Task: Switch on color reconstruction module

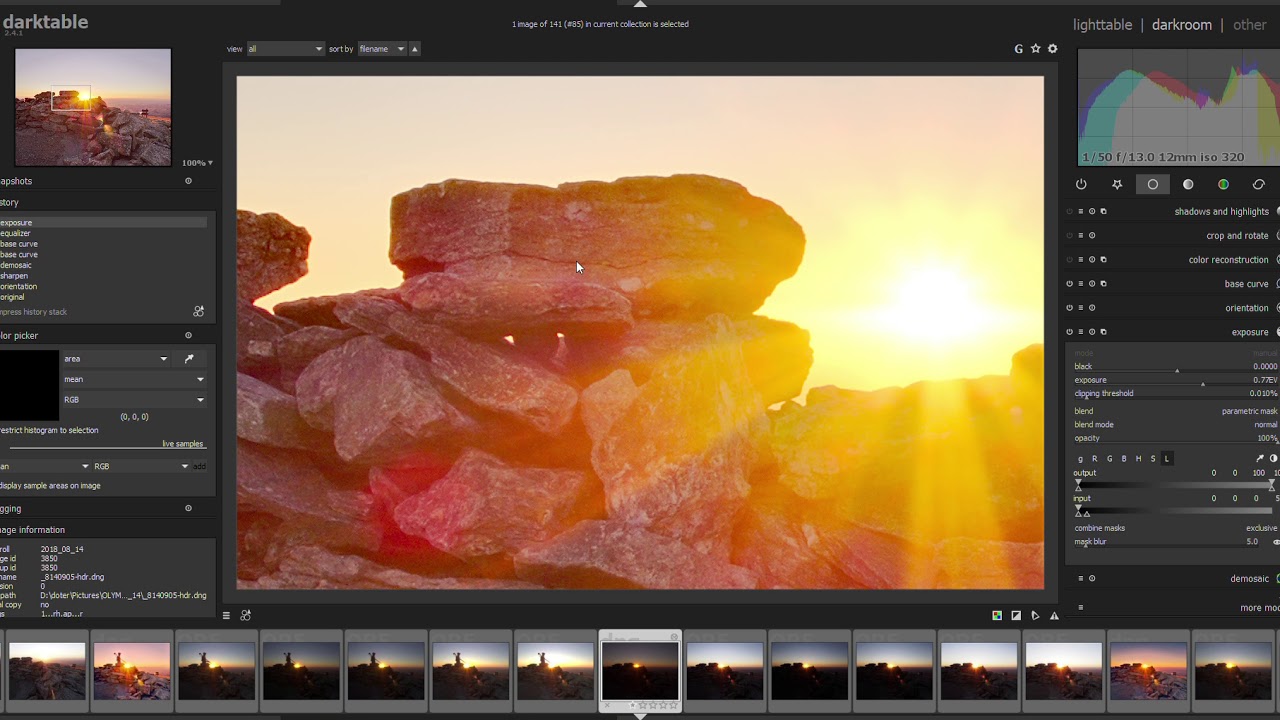Action: [x=1069, y=260]
